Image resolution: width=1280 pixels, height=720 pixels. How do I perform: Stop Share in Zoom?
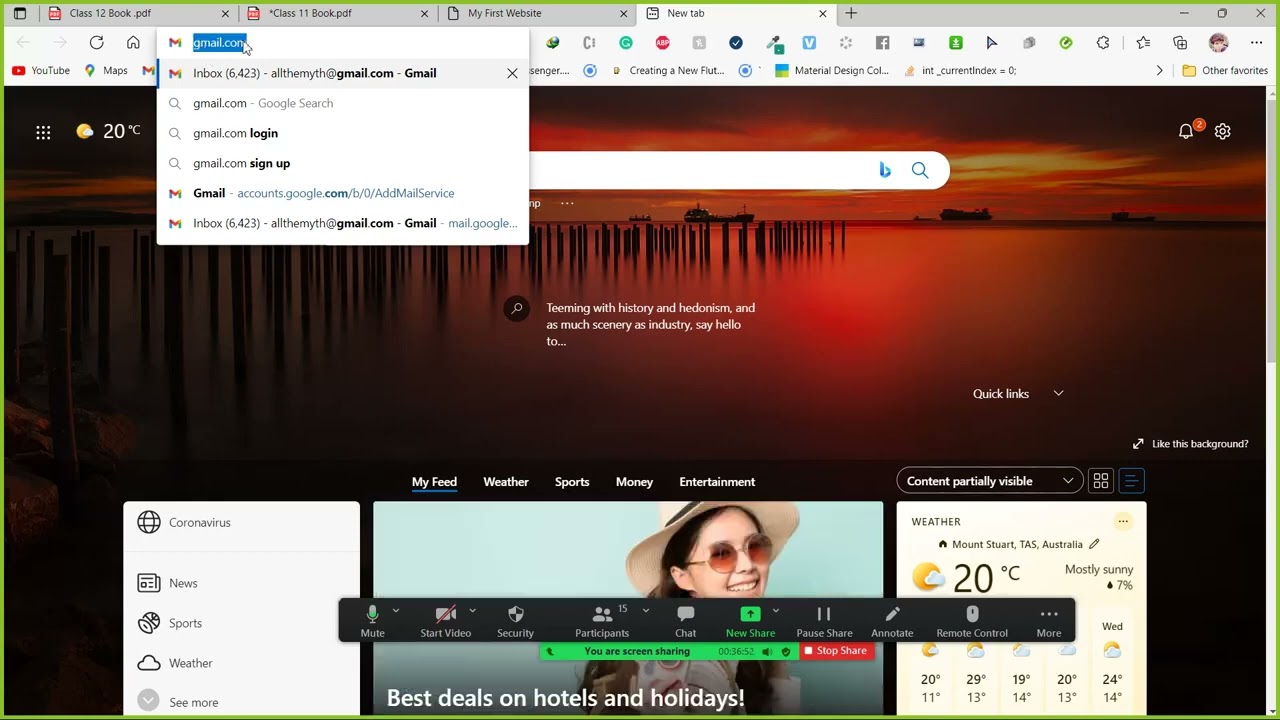point(834,651)
